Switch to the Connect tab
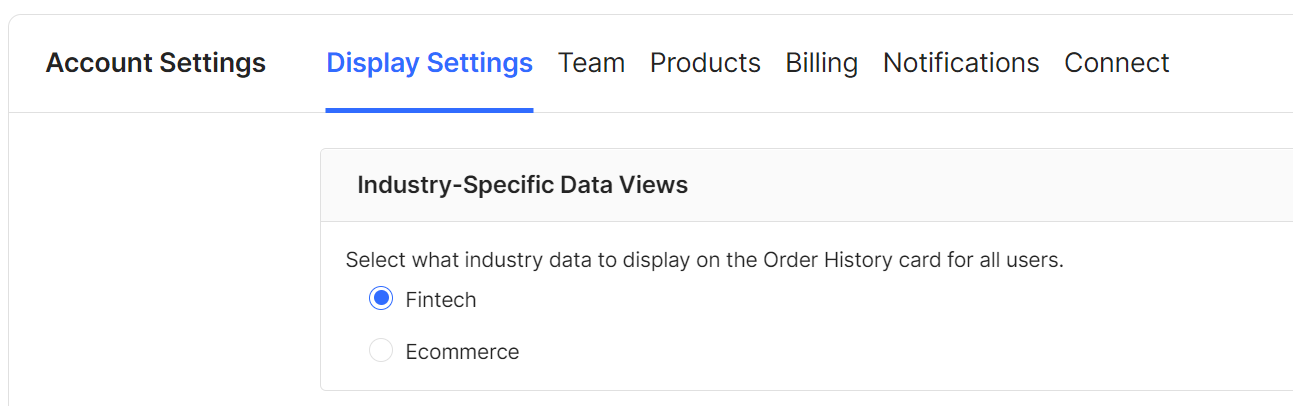The width and height of the screenshot is (1293, 406). pyautogui.click(x=1116, y=63)
